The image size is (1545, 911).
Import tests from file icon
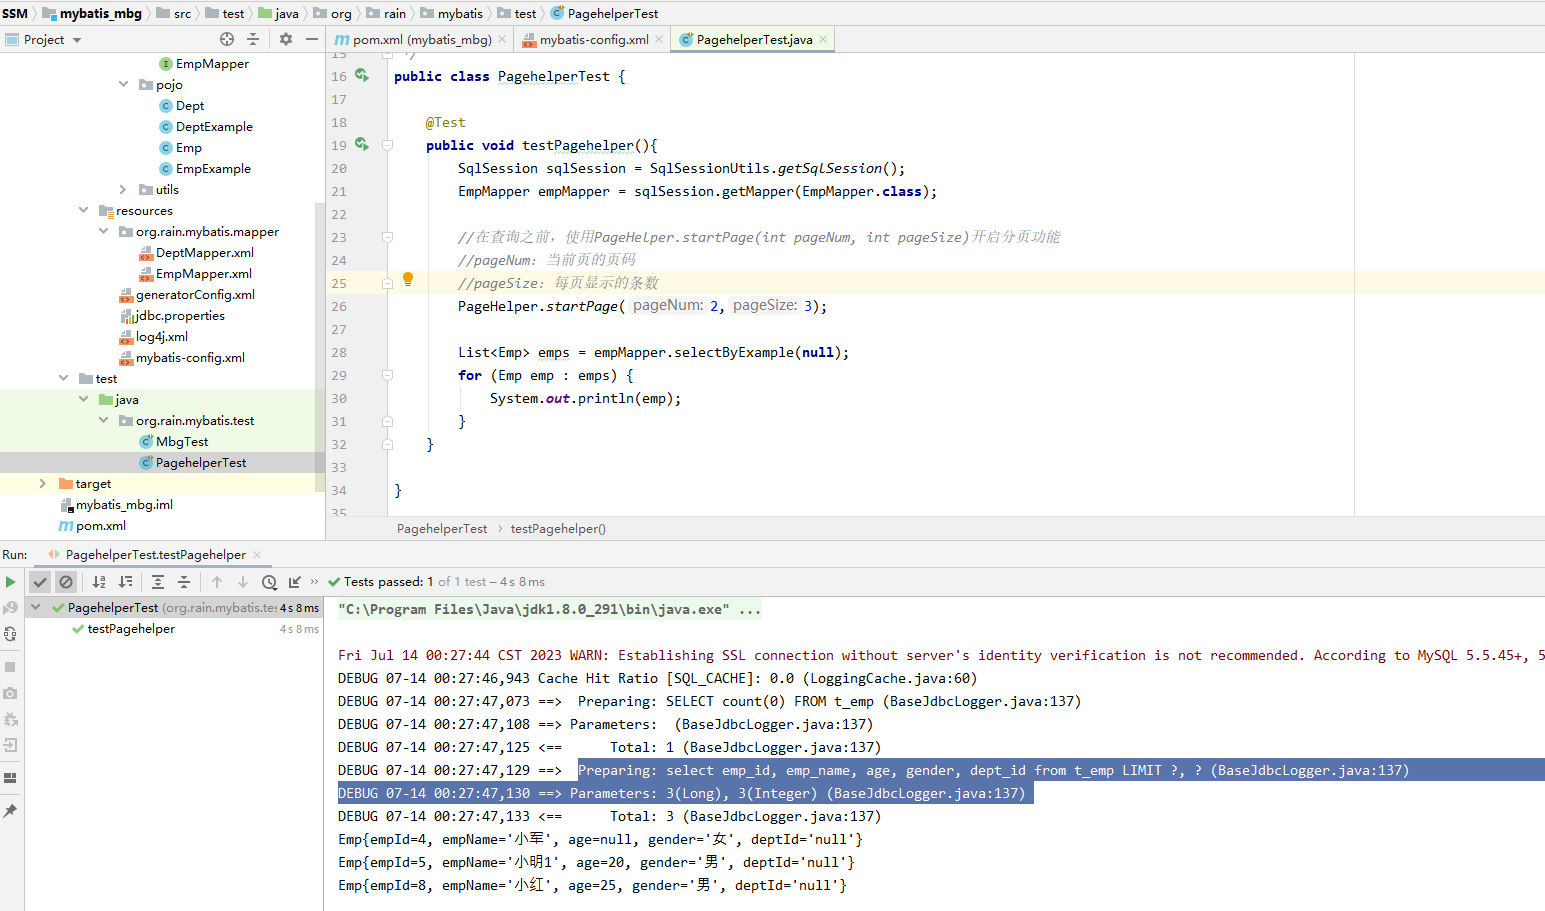pyautogui.click(x=295, y=582)
